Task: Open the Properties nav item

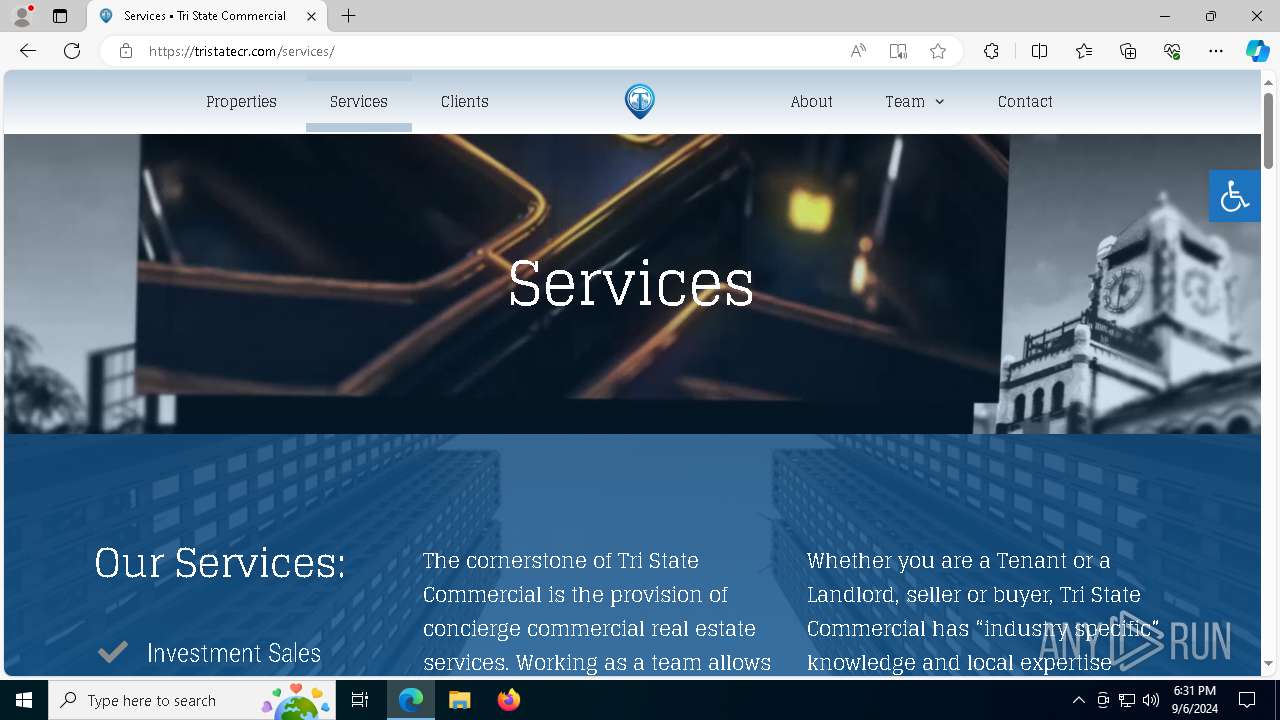Action: pos(241,102)
